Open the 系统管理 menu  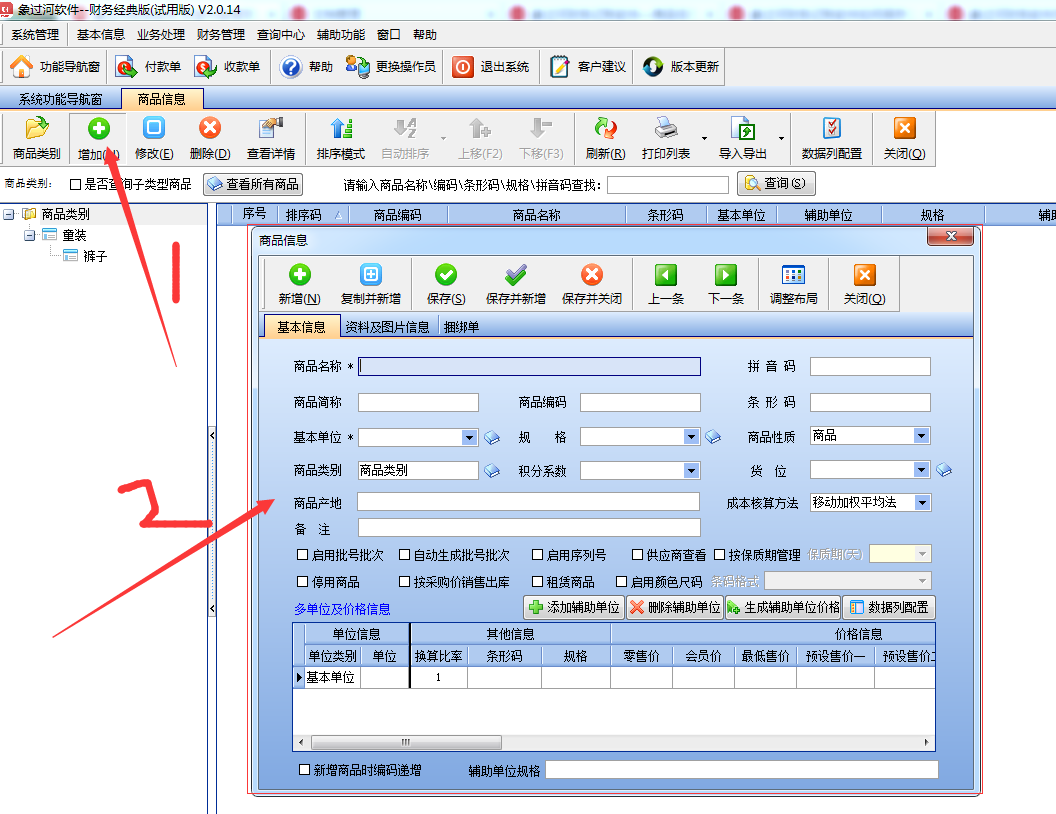35,35
